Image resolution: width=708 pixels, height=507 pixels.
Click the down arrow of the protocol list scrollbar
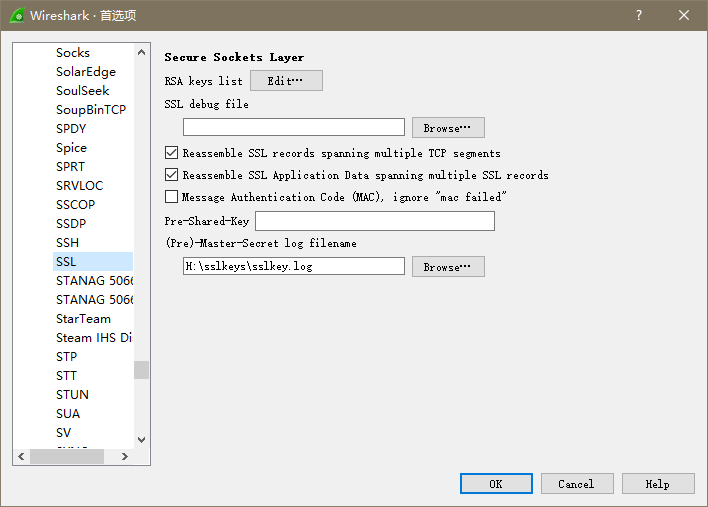(x=141, y=438)
